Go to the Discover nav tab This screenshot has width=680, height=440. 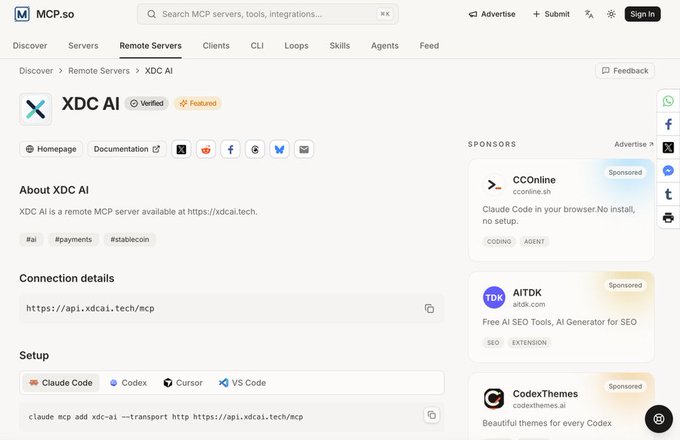(x=30, y=46)
